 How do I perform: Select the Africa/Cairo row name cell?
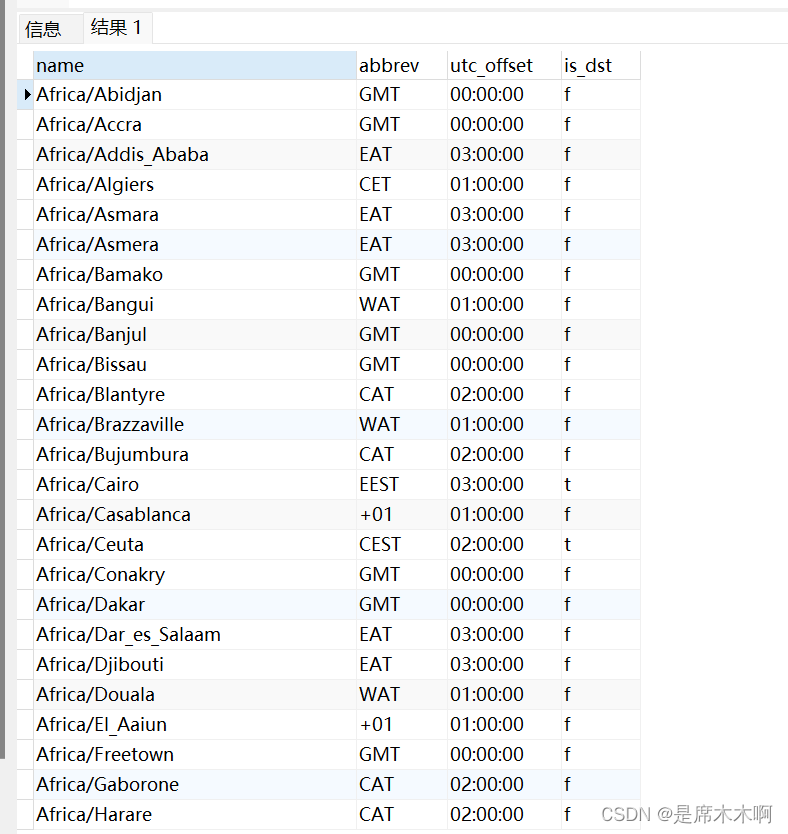click(195, 485)
